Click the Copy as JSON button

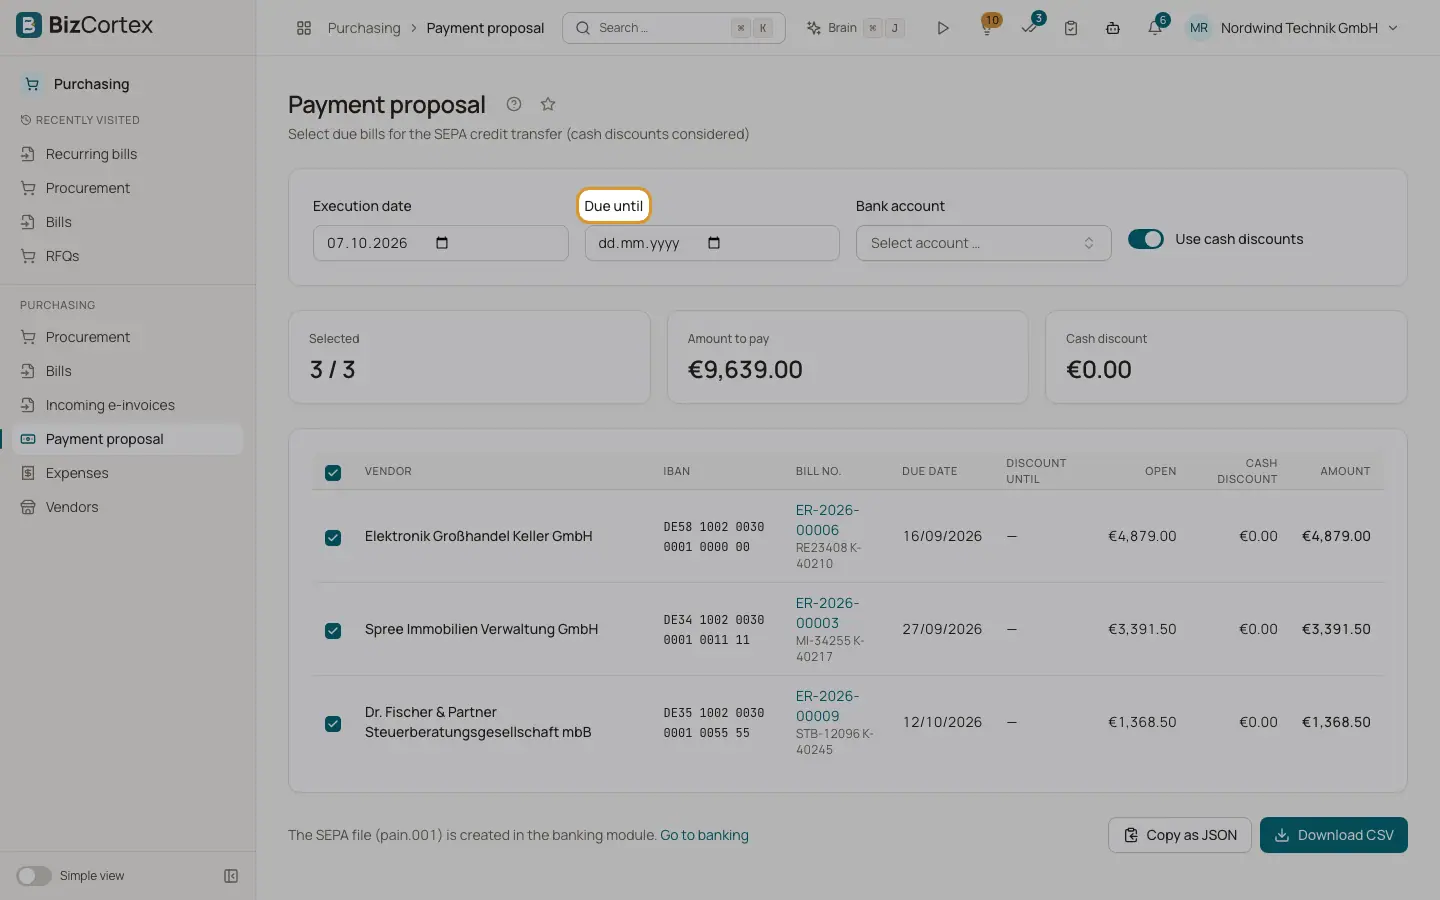1180,835
